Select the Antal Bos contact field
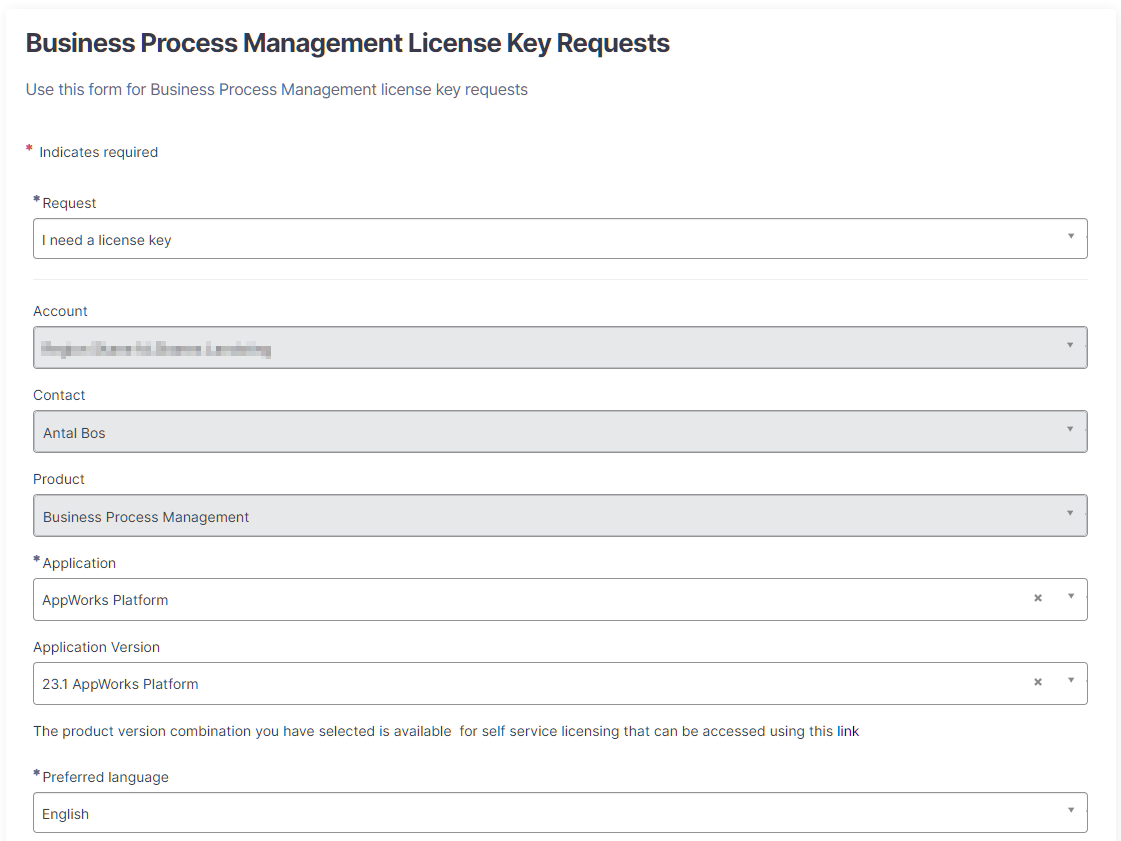This screenshot has height=841, width=1121. pos(540,432)
